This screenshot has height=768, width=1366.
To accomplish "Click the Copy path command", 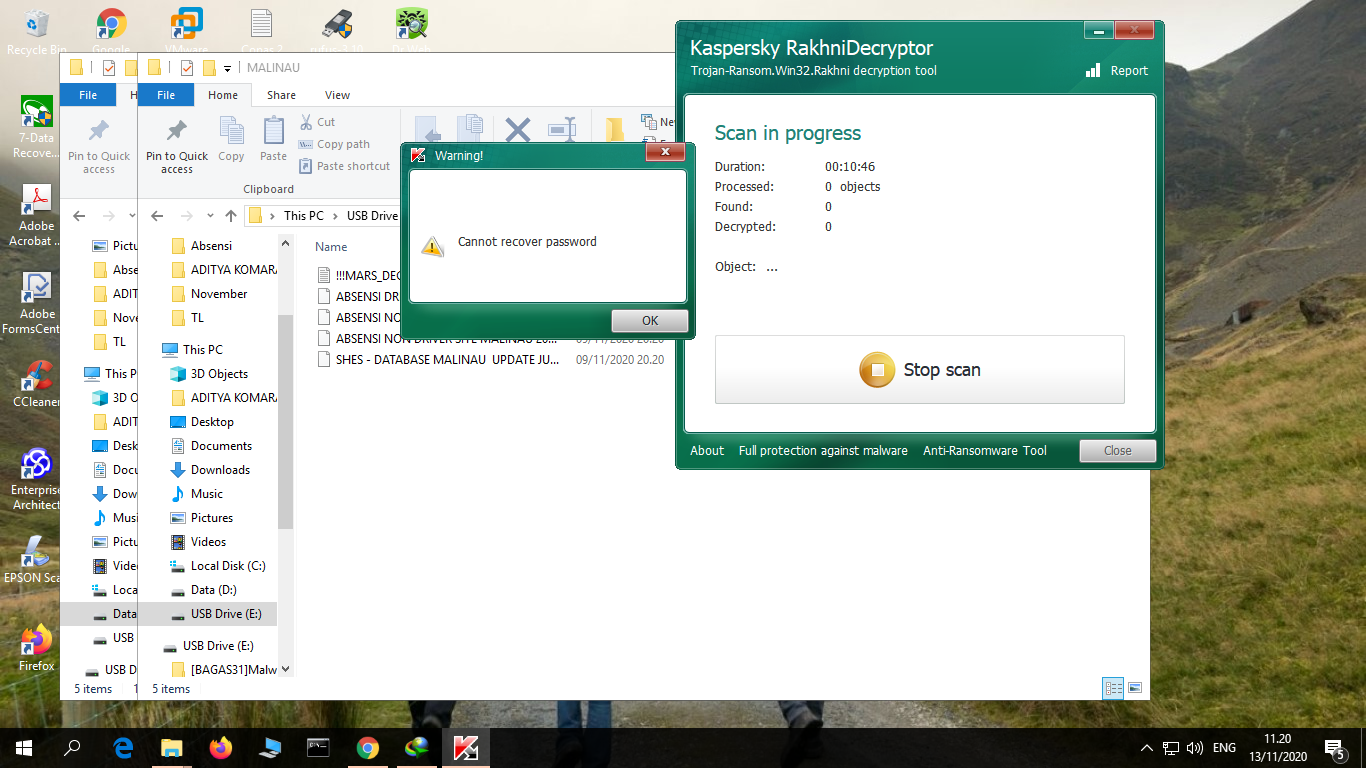I will point(334,144).
